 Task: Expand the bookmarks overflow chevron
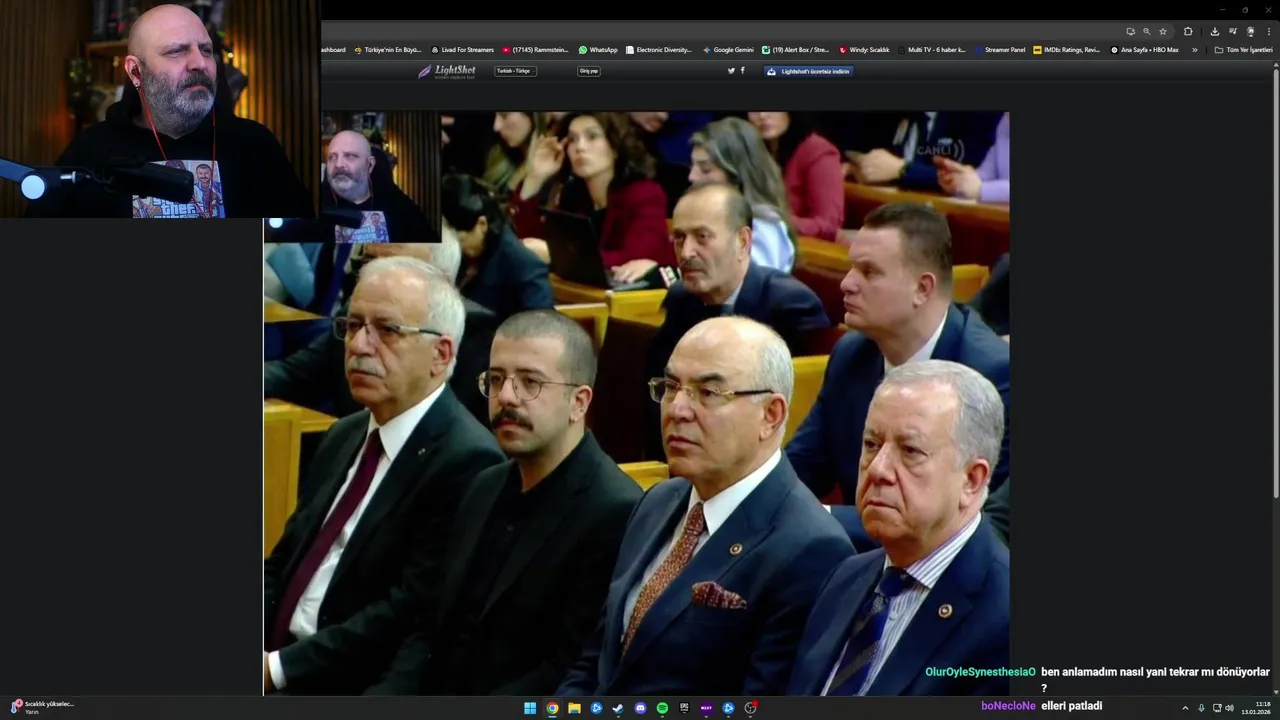1194,49
